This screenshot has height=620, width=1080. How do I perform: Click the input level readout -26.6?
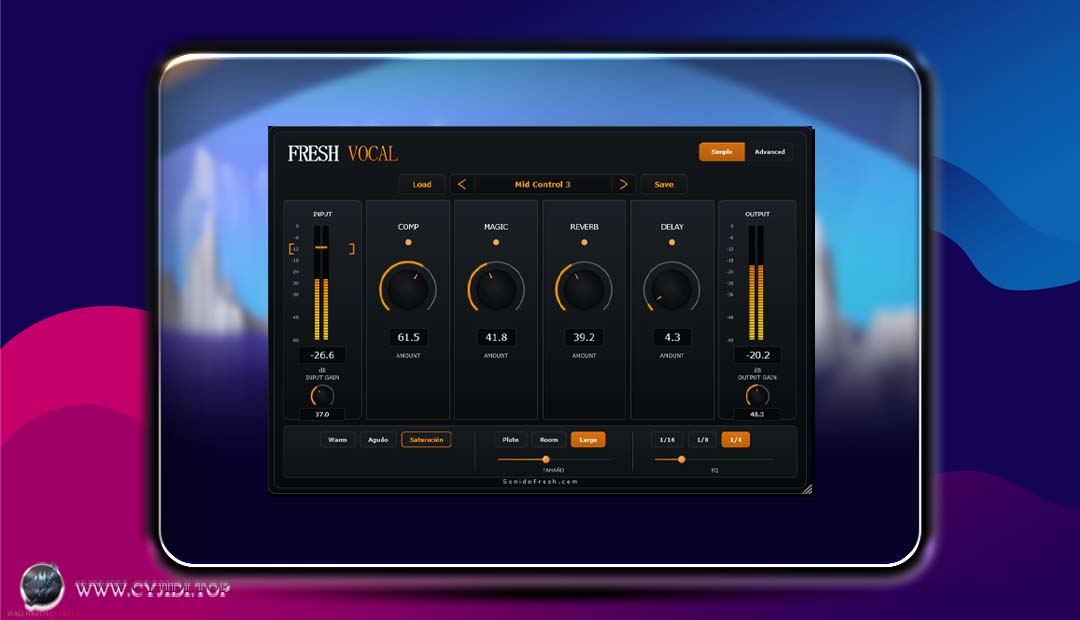click(x=322, y=355)
